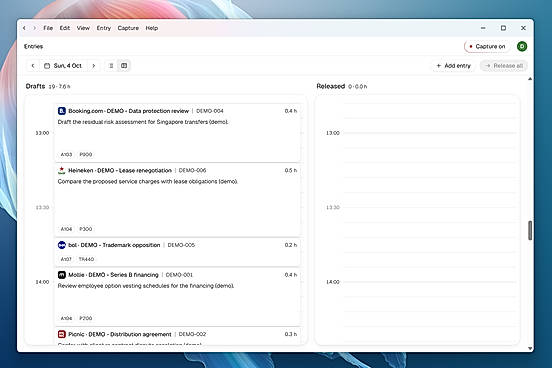Click the 0.3 h duration on Picnic entry
Image resolution: width=552 pixels, height=368 pixels.
pos(291,334)
